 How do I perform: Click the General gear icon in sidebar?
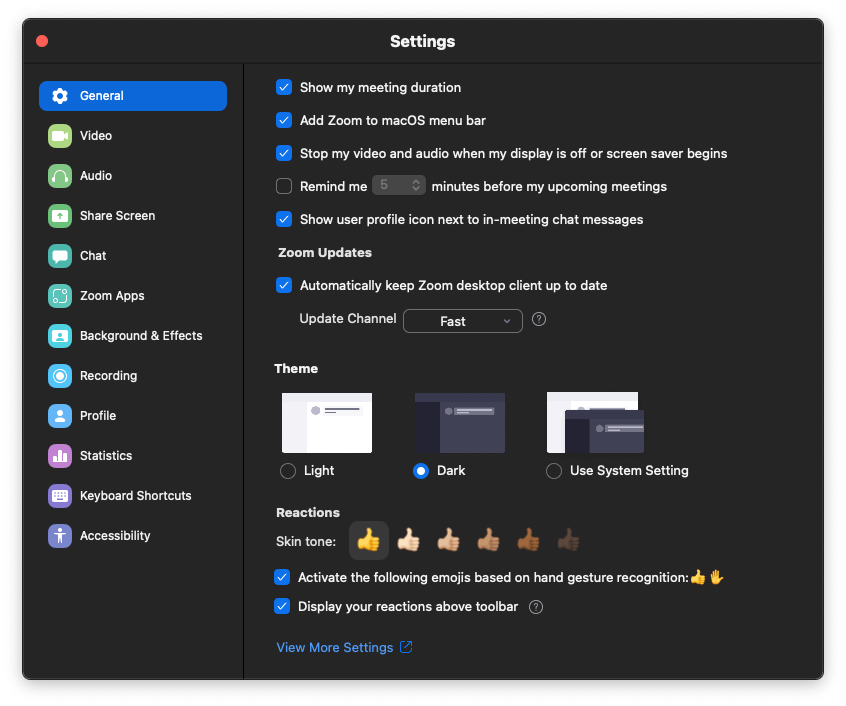(60, 96)
